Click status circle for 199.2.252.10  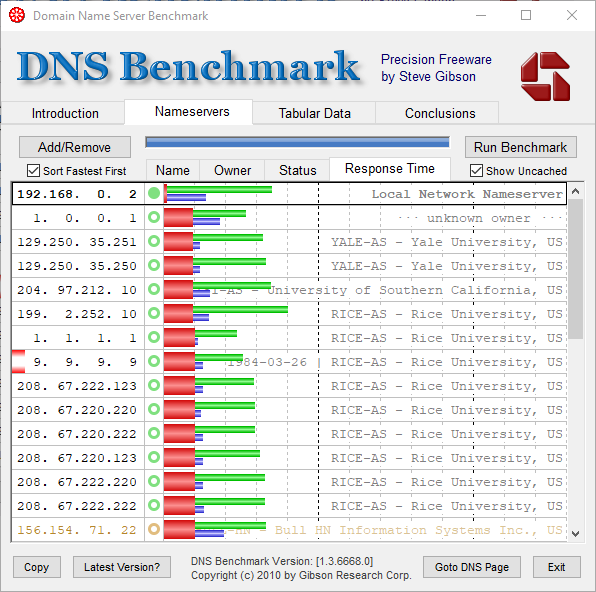(154, 313)
